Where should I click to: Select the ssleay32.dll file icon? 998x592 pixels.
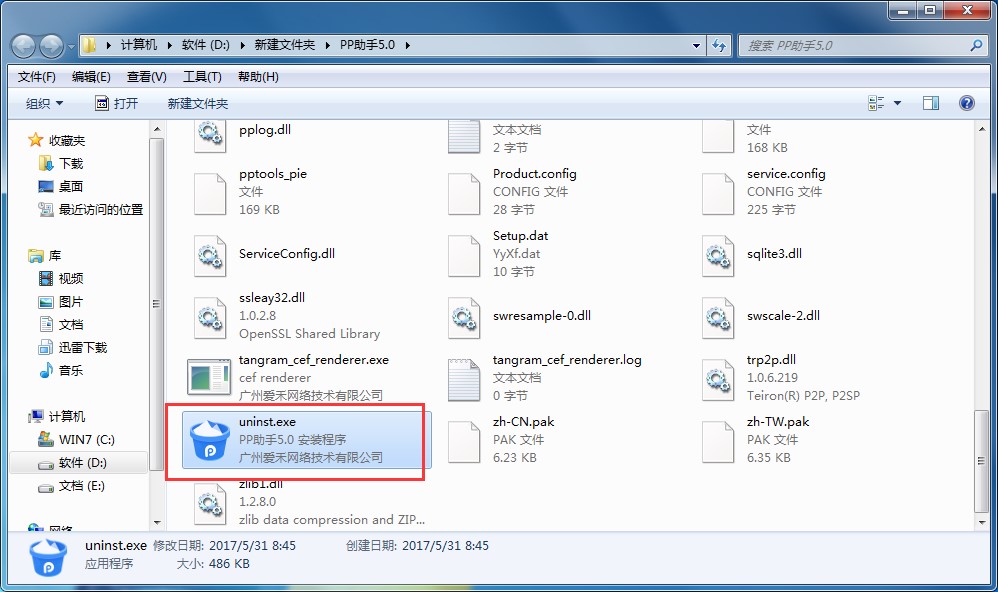point(209,317)
